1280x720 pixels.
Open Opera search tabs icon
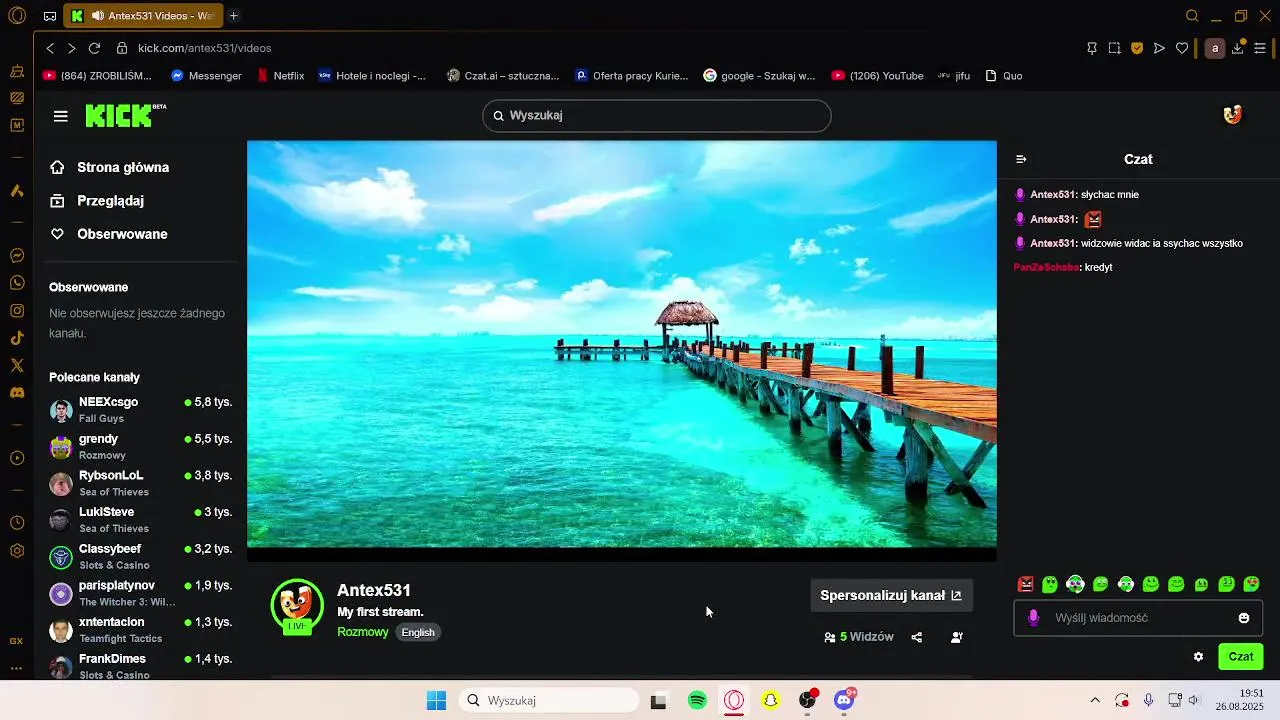click(x=1192, y=16)
